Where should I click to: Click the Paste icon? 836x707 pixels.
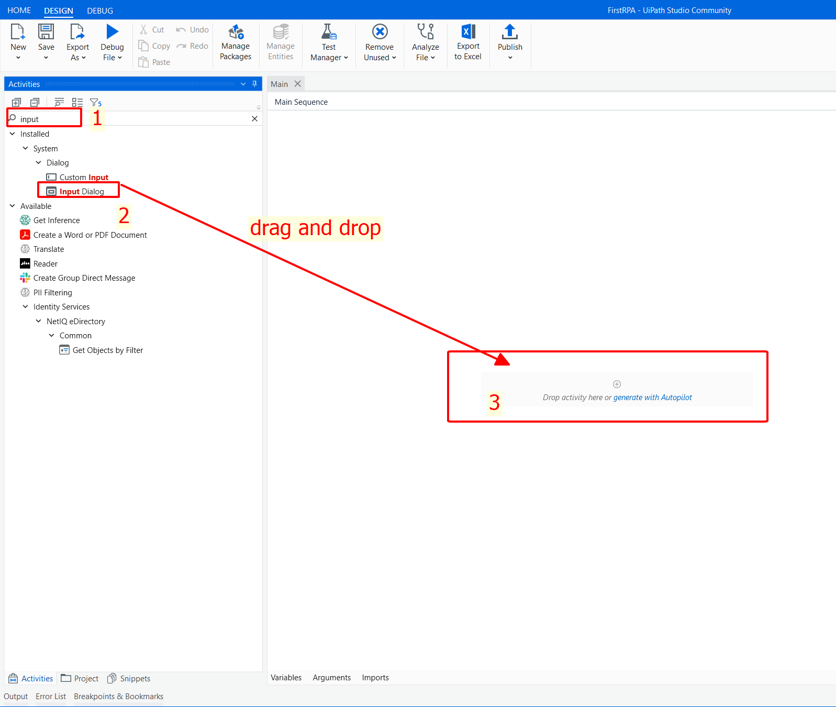click(143, 62)
